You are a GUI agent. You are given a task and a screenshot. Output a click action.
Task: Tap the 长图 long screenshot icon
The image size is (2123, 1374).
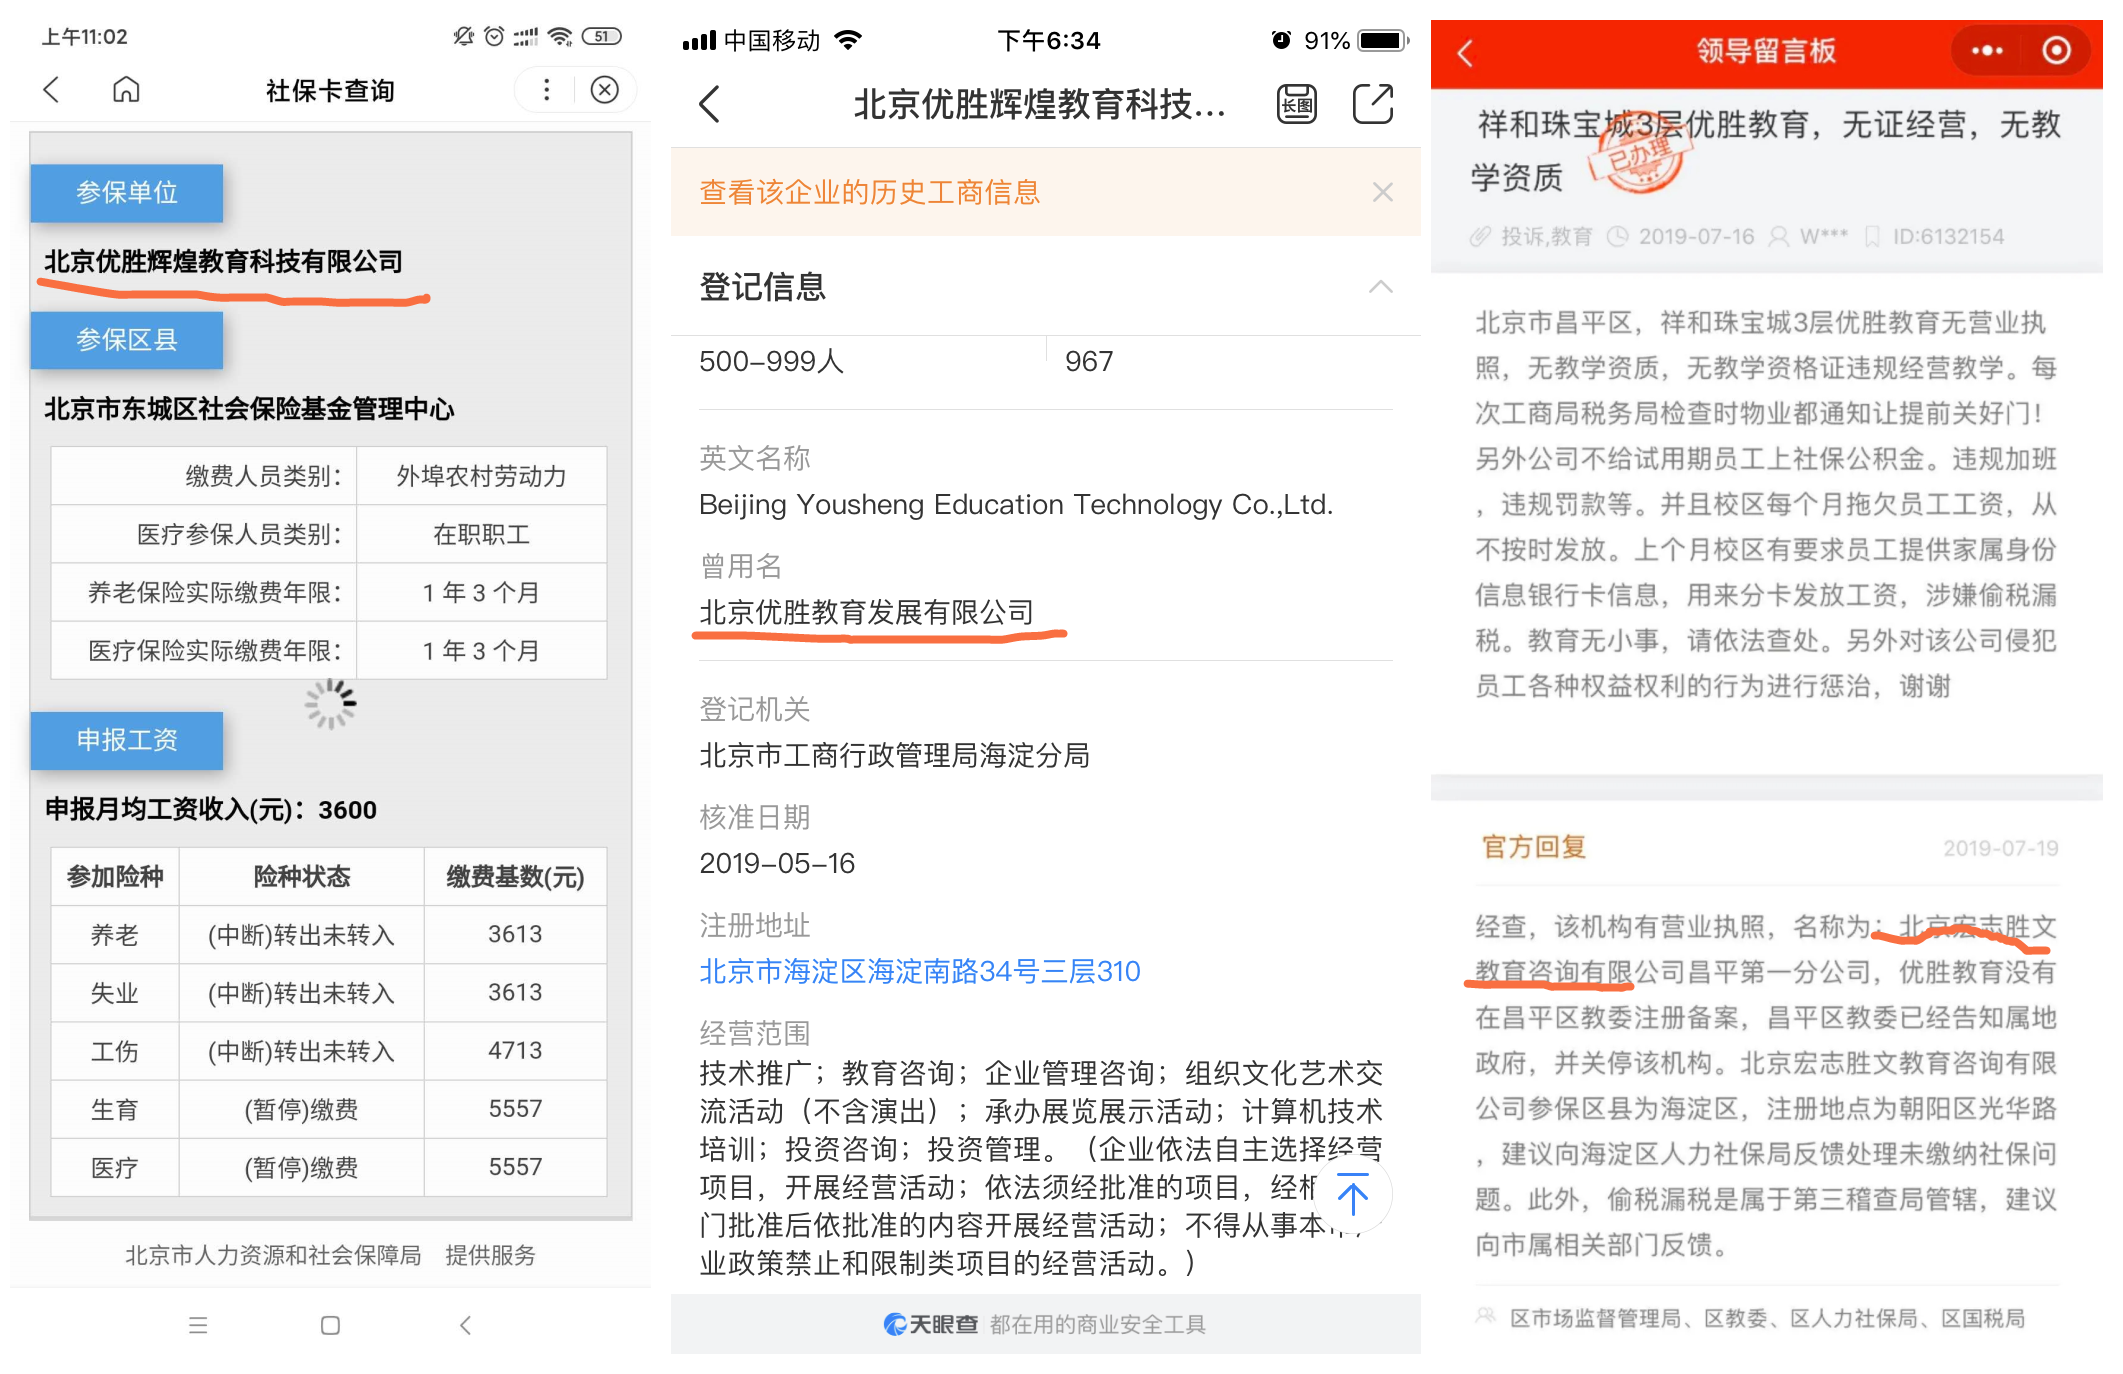[1297, 104]
